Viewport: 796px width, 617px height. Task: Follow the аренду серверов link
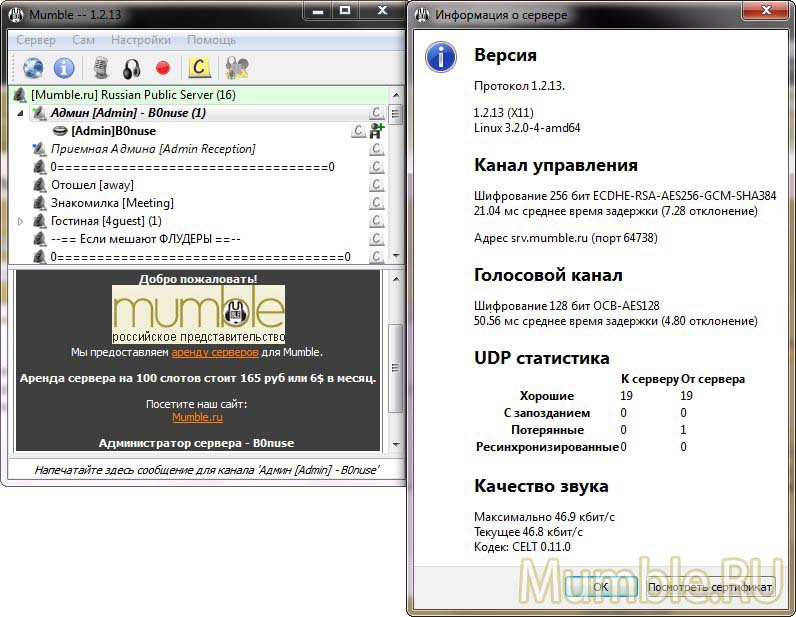[x=215, y=352]
